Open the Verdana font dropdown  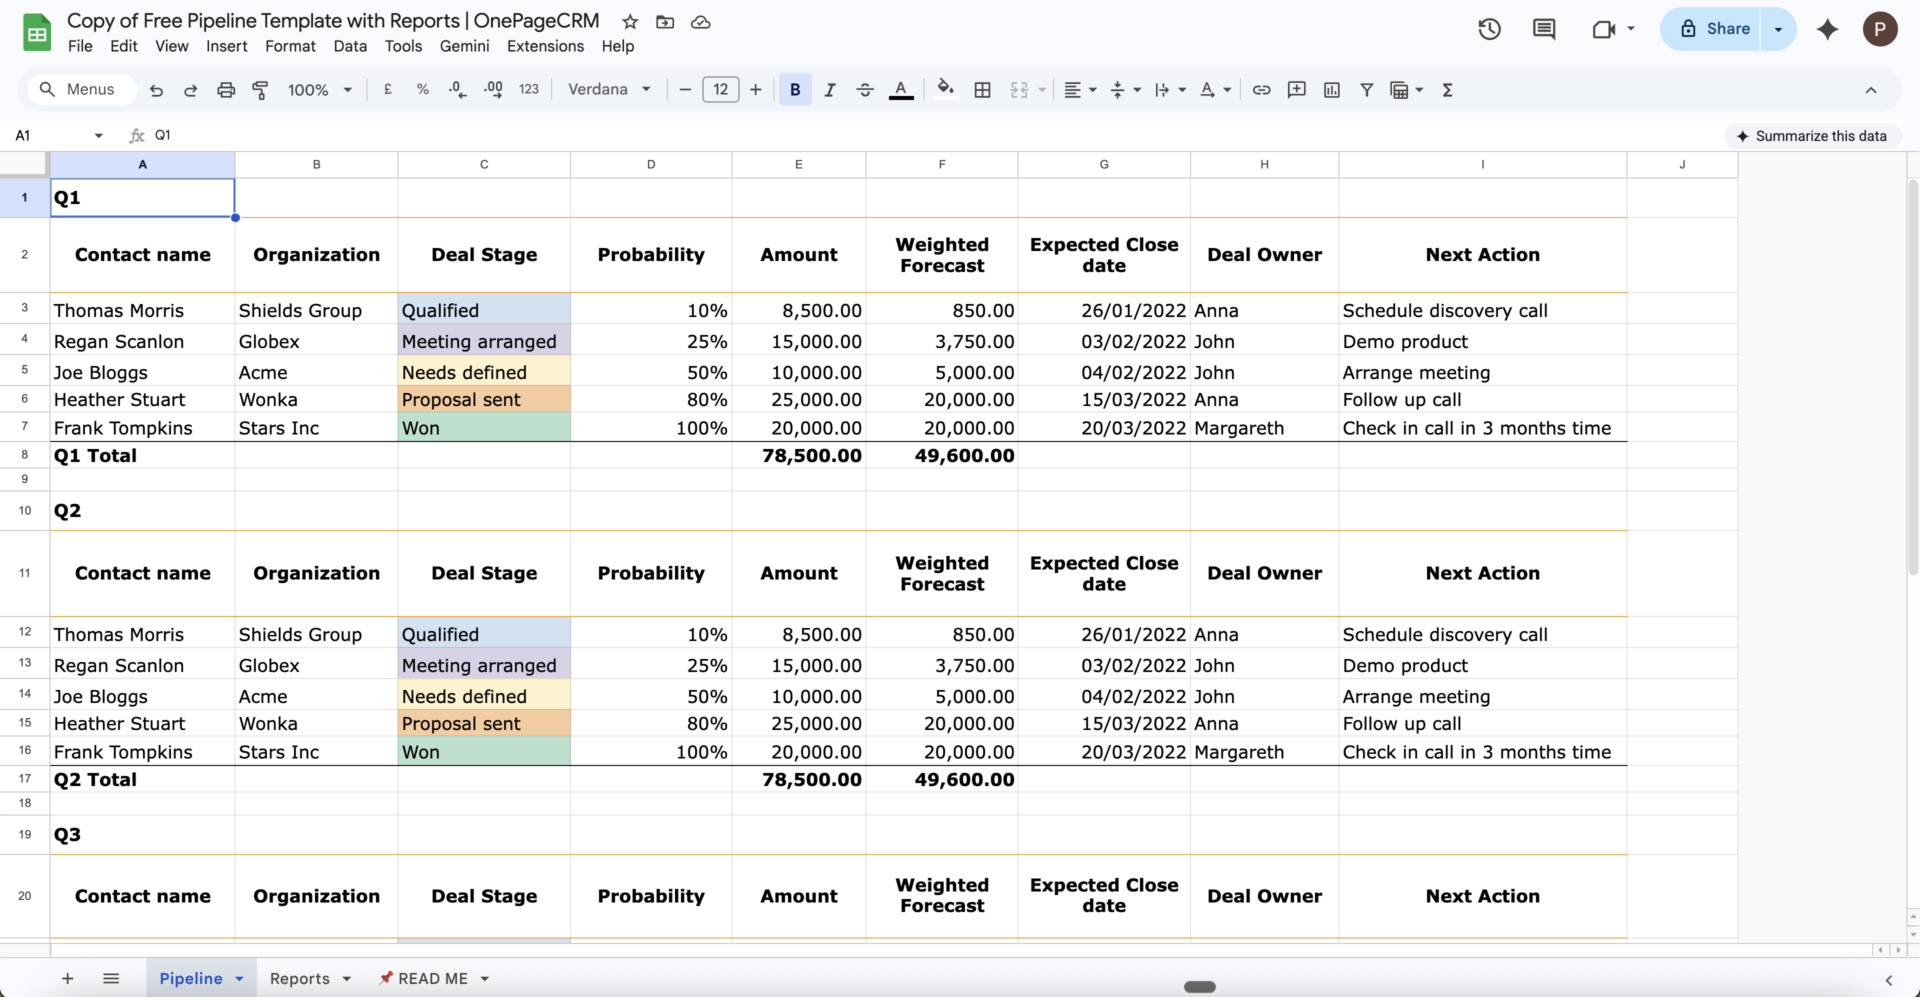609,90
